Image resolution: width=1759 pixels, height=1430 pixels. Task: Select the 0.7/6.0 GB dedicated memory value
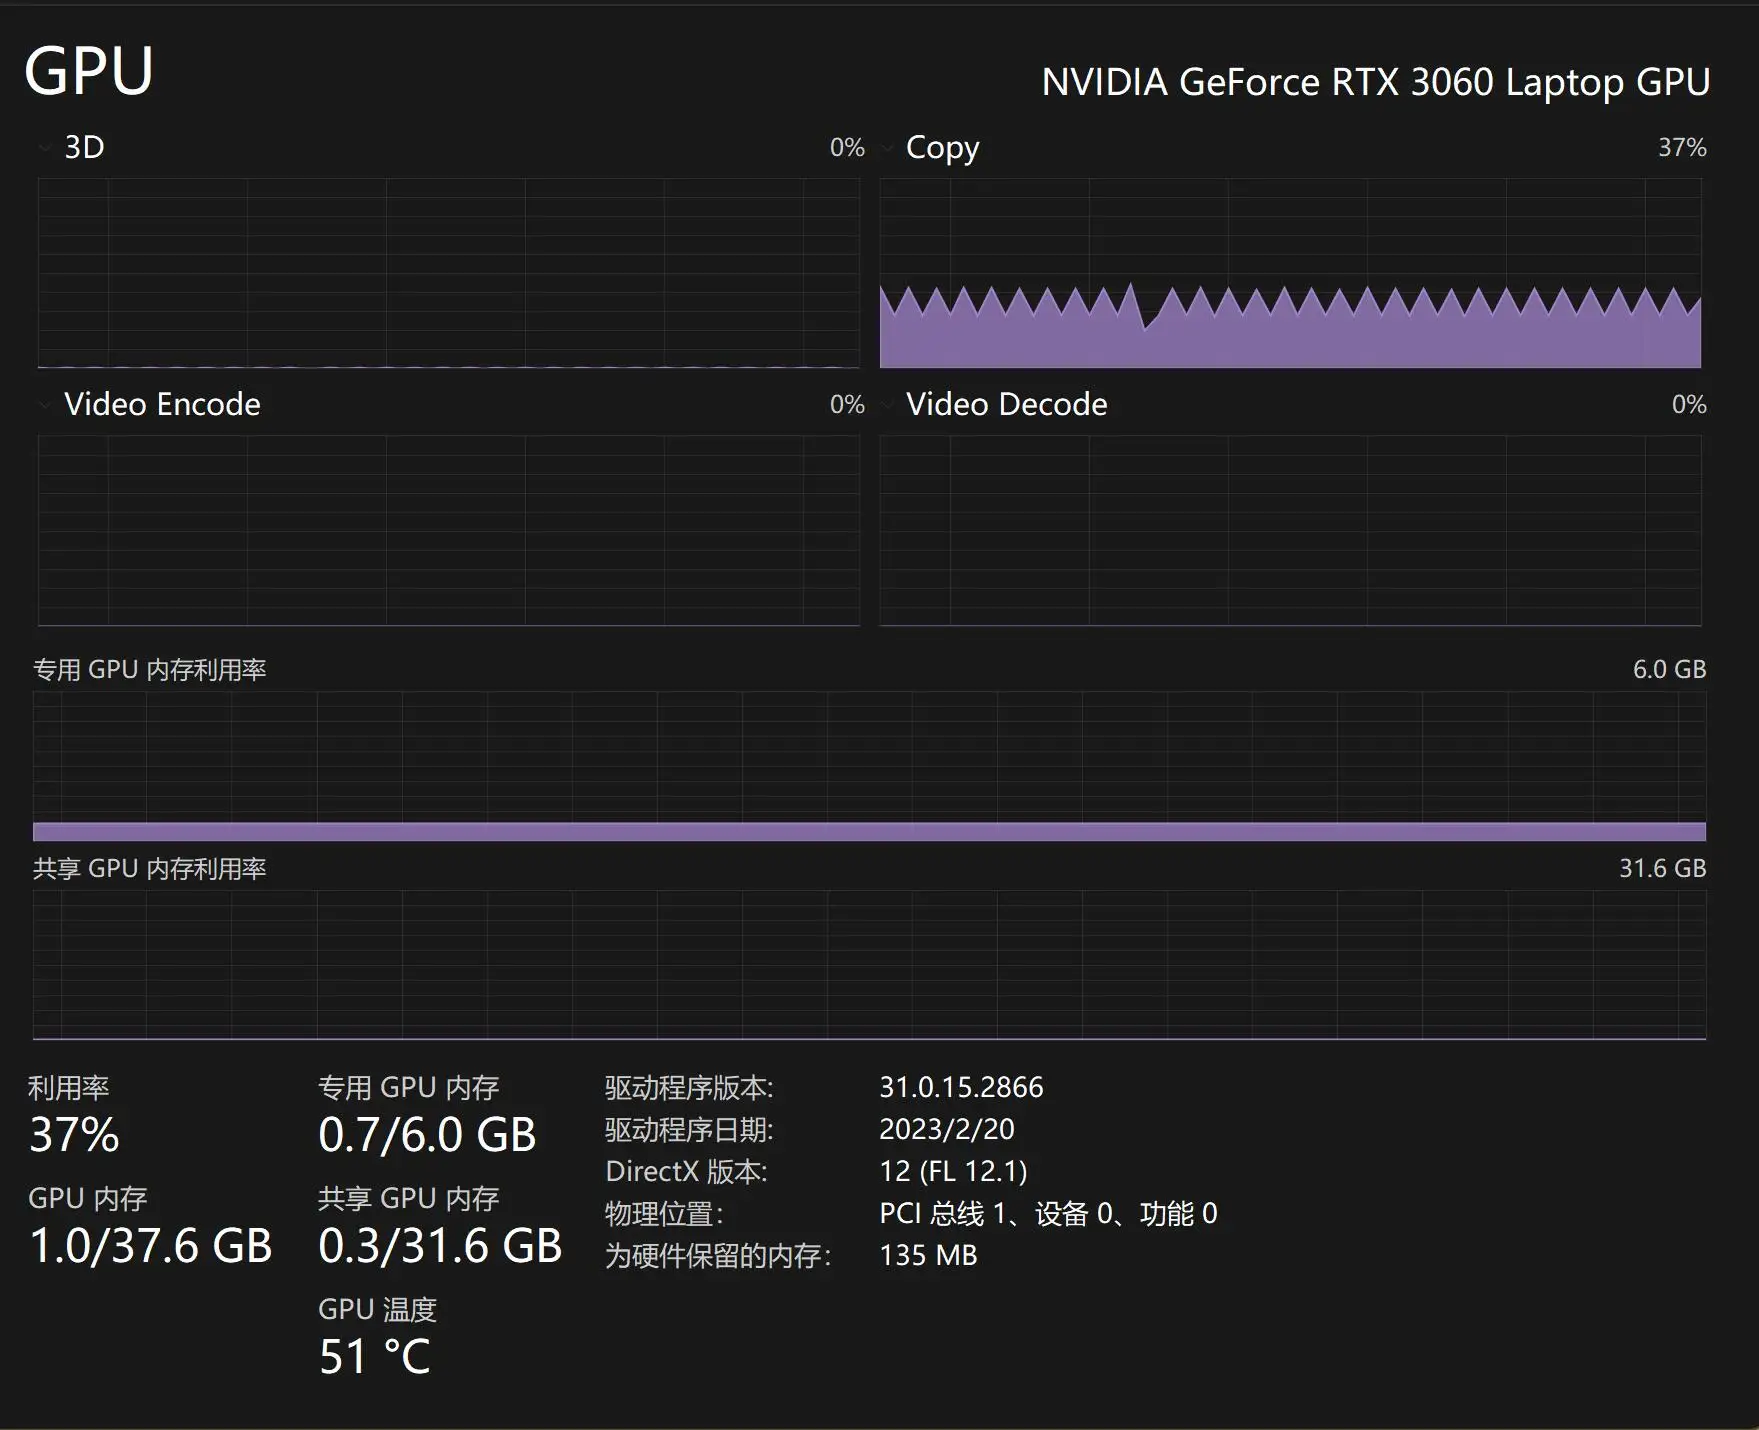(427, 1135)
